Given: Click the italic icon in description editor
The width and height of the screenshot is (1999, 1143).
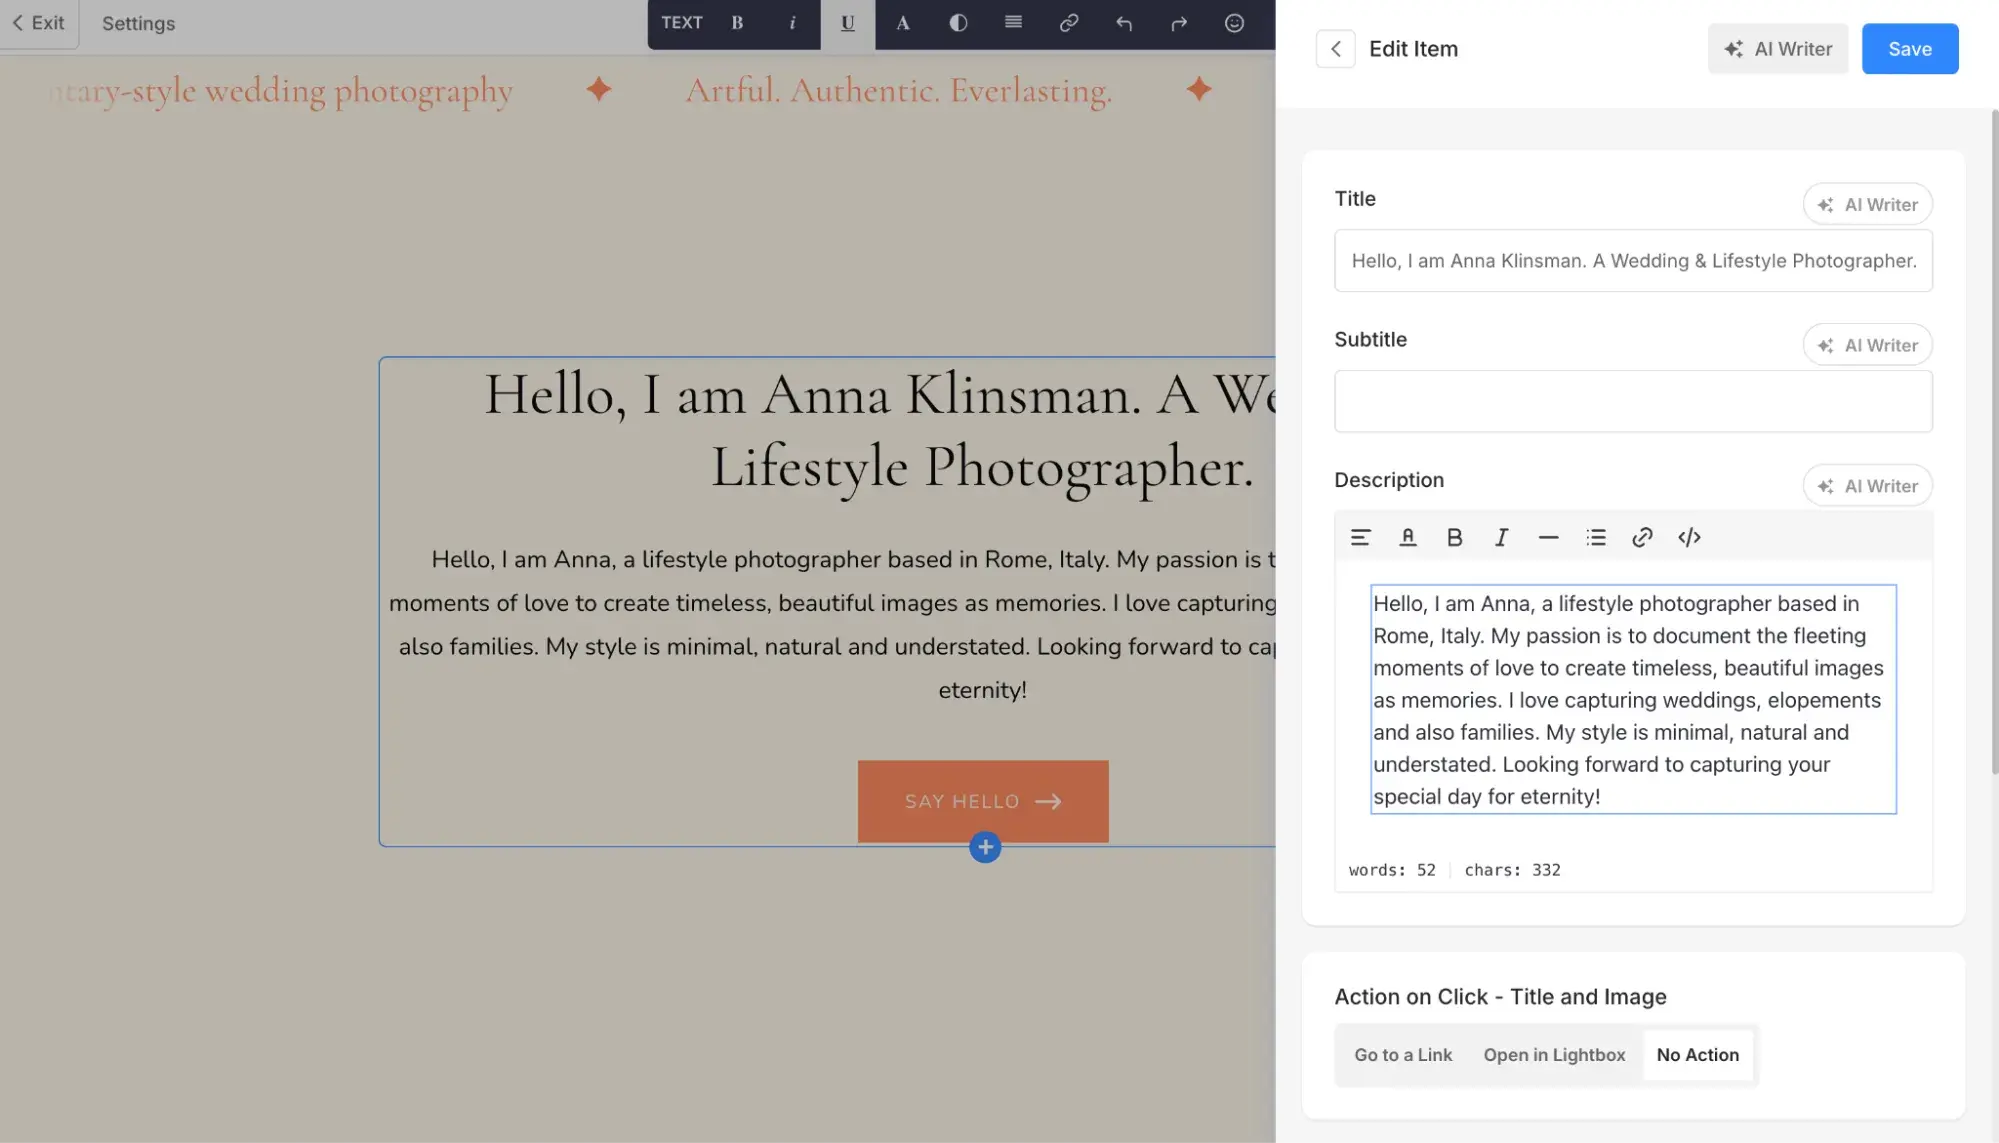Looking at the screenshot, I should coord(1501,538).
